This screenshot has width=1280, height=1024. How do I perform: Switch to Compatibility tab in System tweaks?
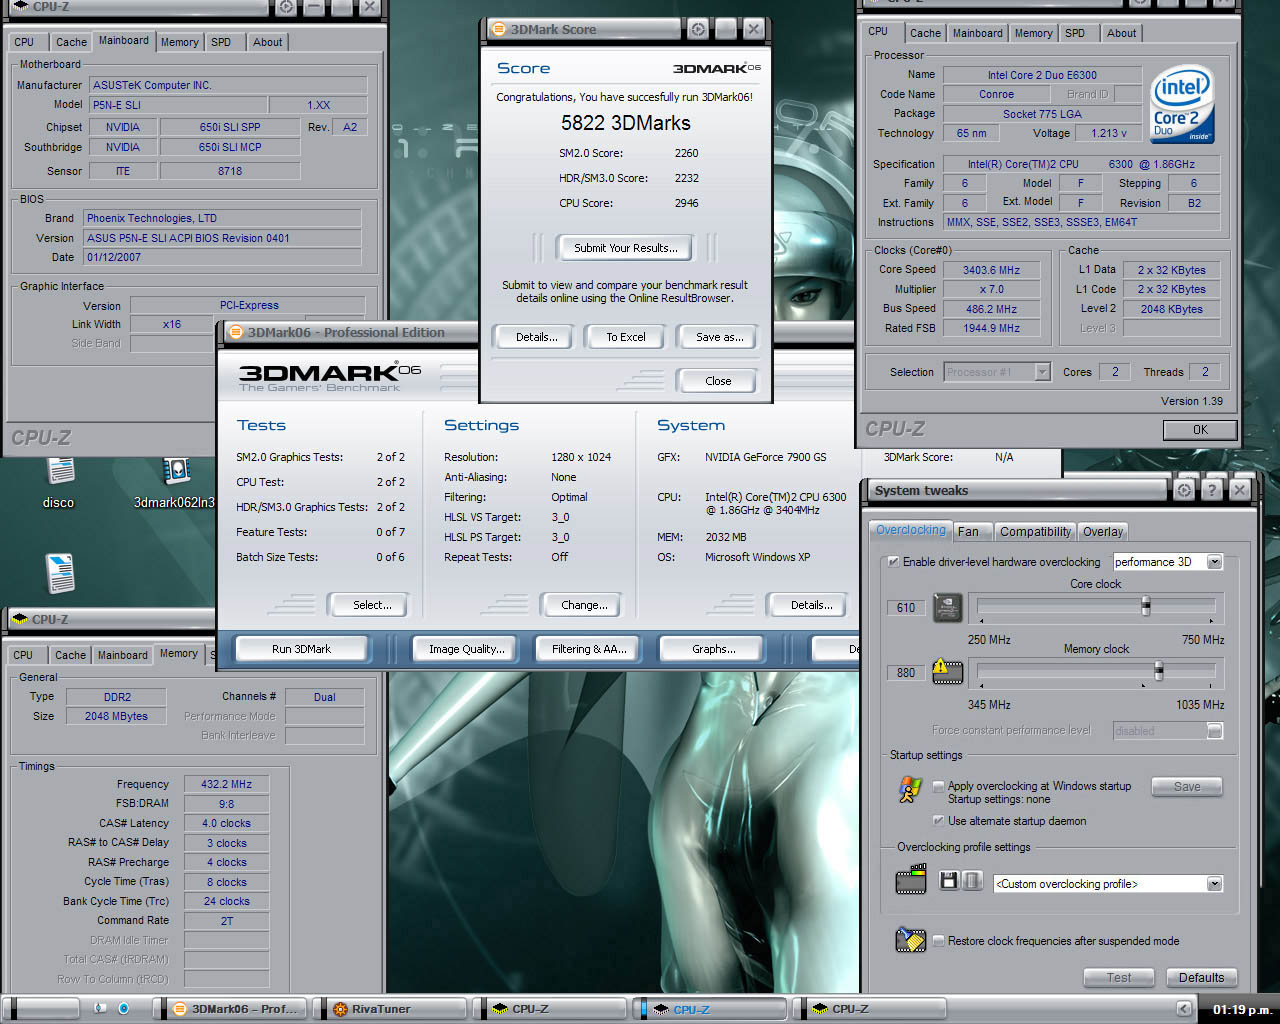click(1035, 531)
